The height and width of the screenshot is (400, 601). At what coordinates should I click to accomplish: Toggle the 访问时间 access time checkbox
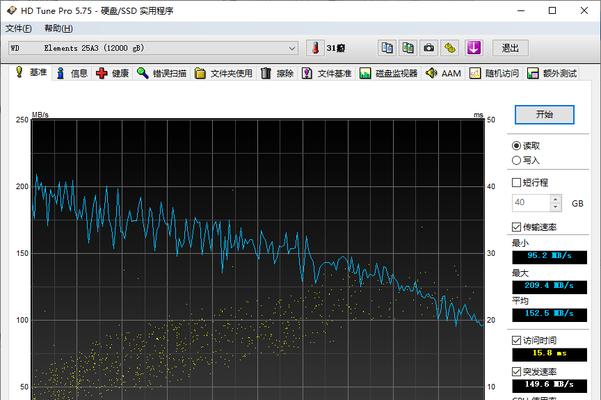point(534,340)
